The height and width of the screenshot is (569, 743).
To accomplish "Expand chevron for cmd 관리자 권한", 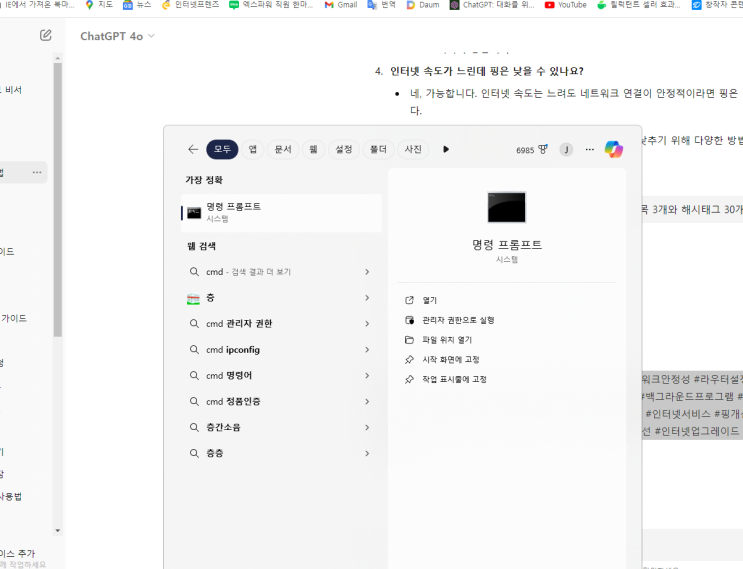I will 367,324.
